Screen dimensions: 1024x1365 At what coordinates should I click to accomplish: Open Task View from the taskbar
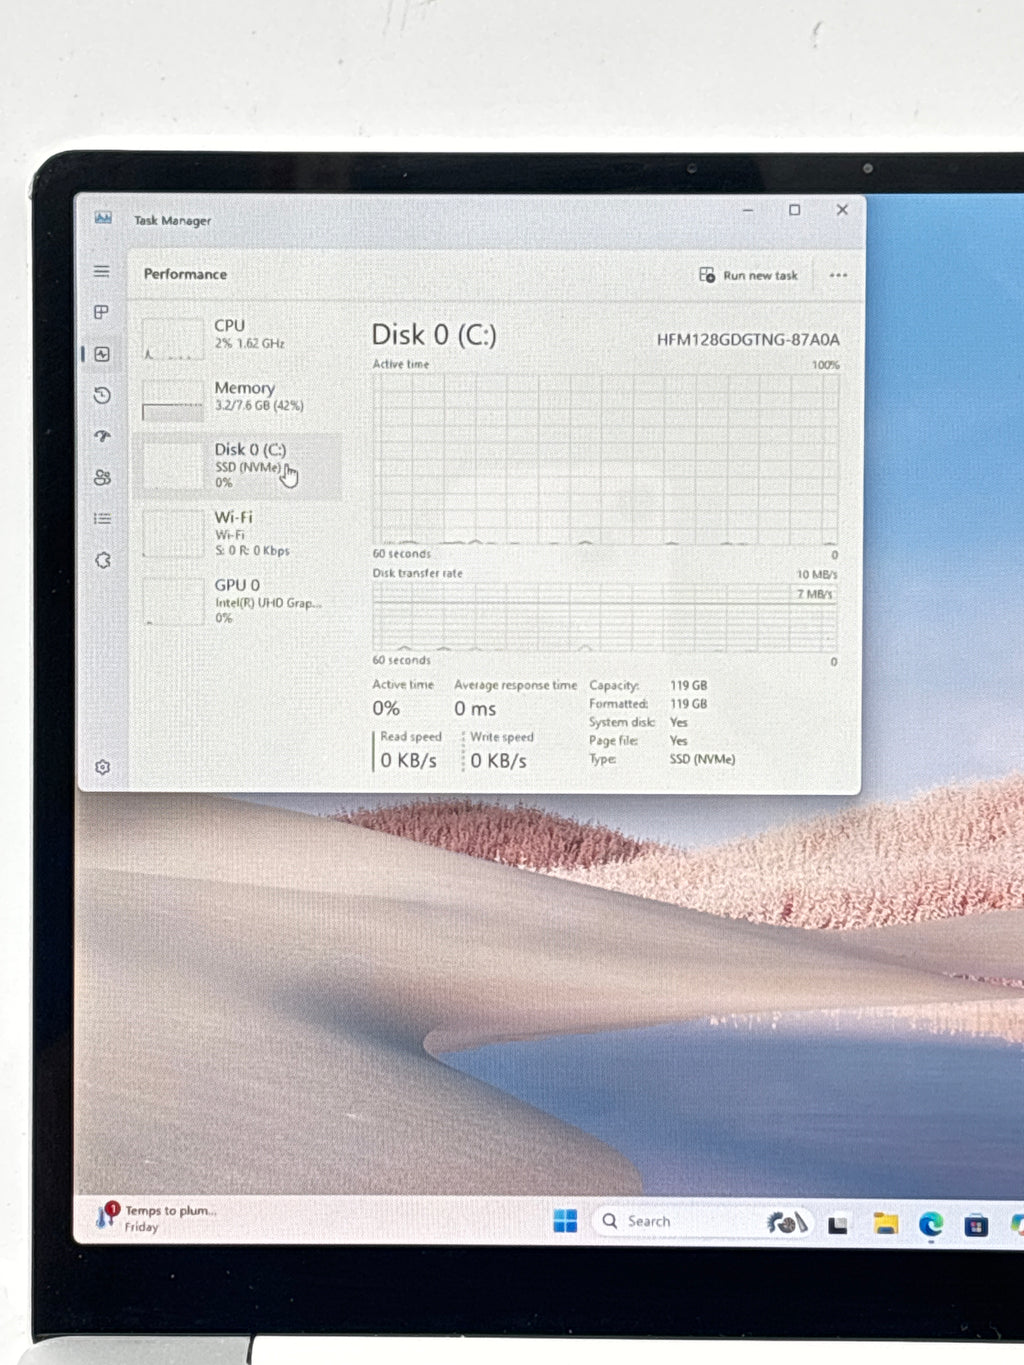point(838,1224)
